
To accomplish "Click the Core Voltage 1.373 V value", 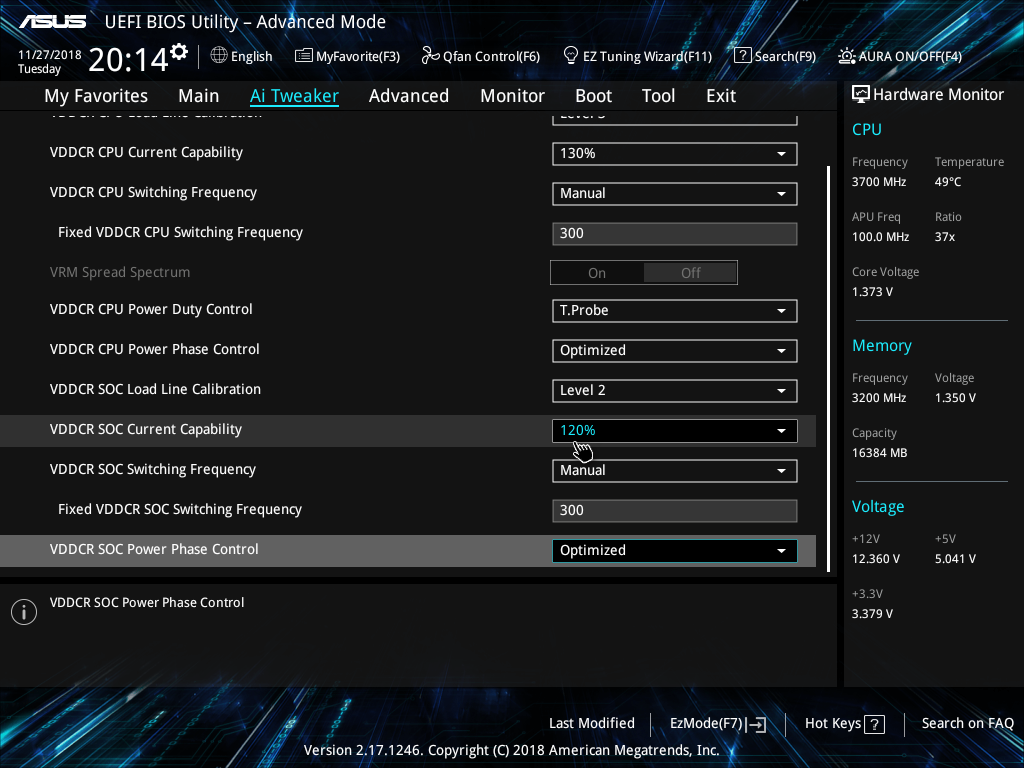I will tap(872, 292).
